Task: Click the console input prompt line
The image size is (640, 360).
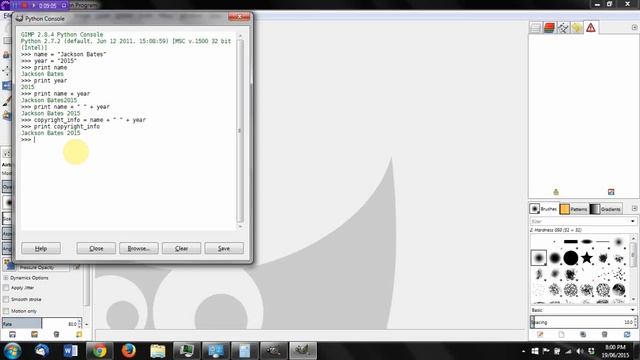Action: click(x=128, y=140)
